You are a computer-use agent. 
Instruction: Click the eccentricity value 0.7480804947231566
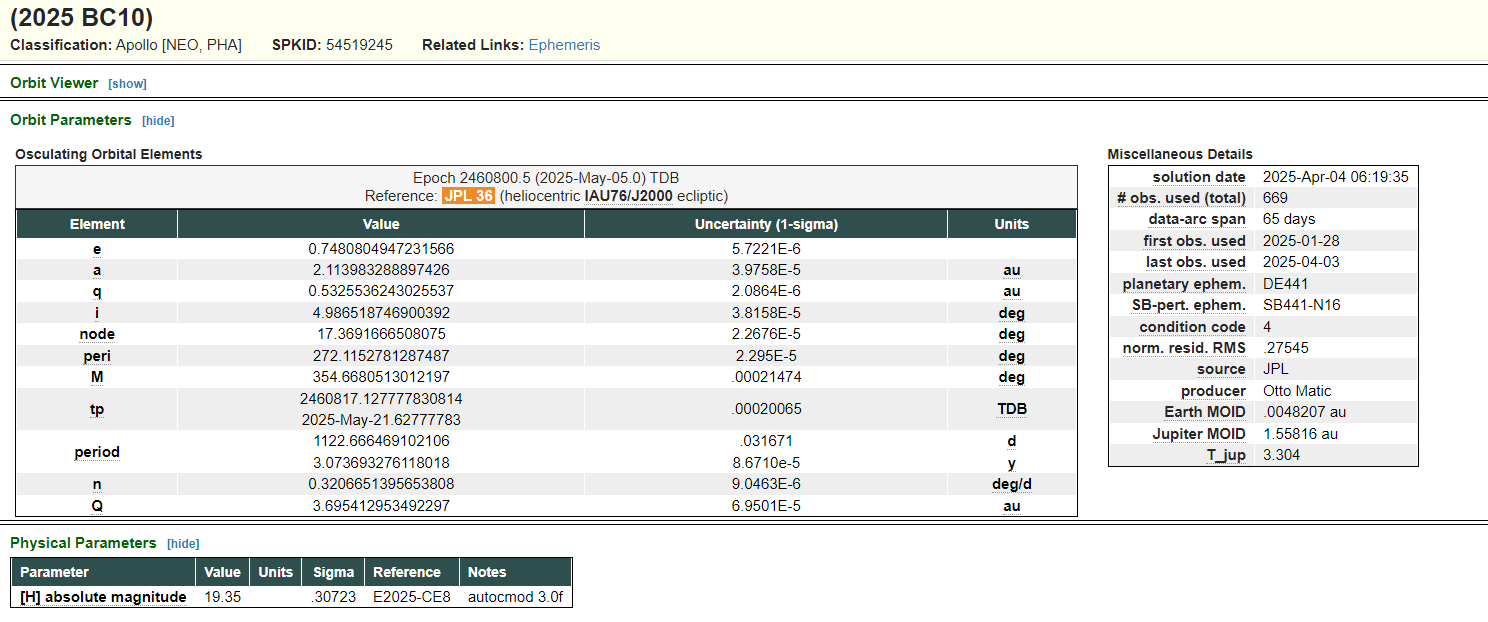(381, 249)
